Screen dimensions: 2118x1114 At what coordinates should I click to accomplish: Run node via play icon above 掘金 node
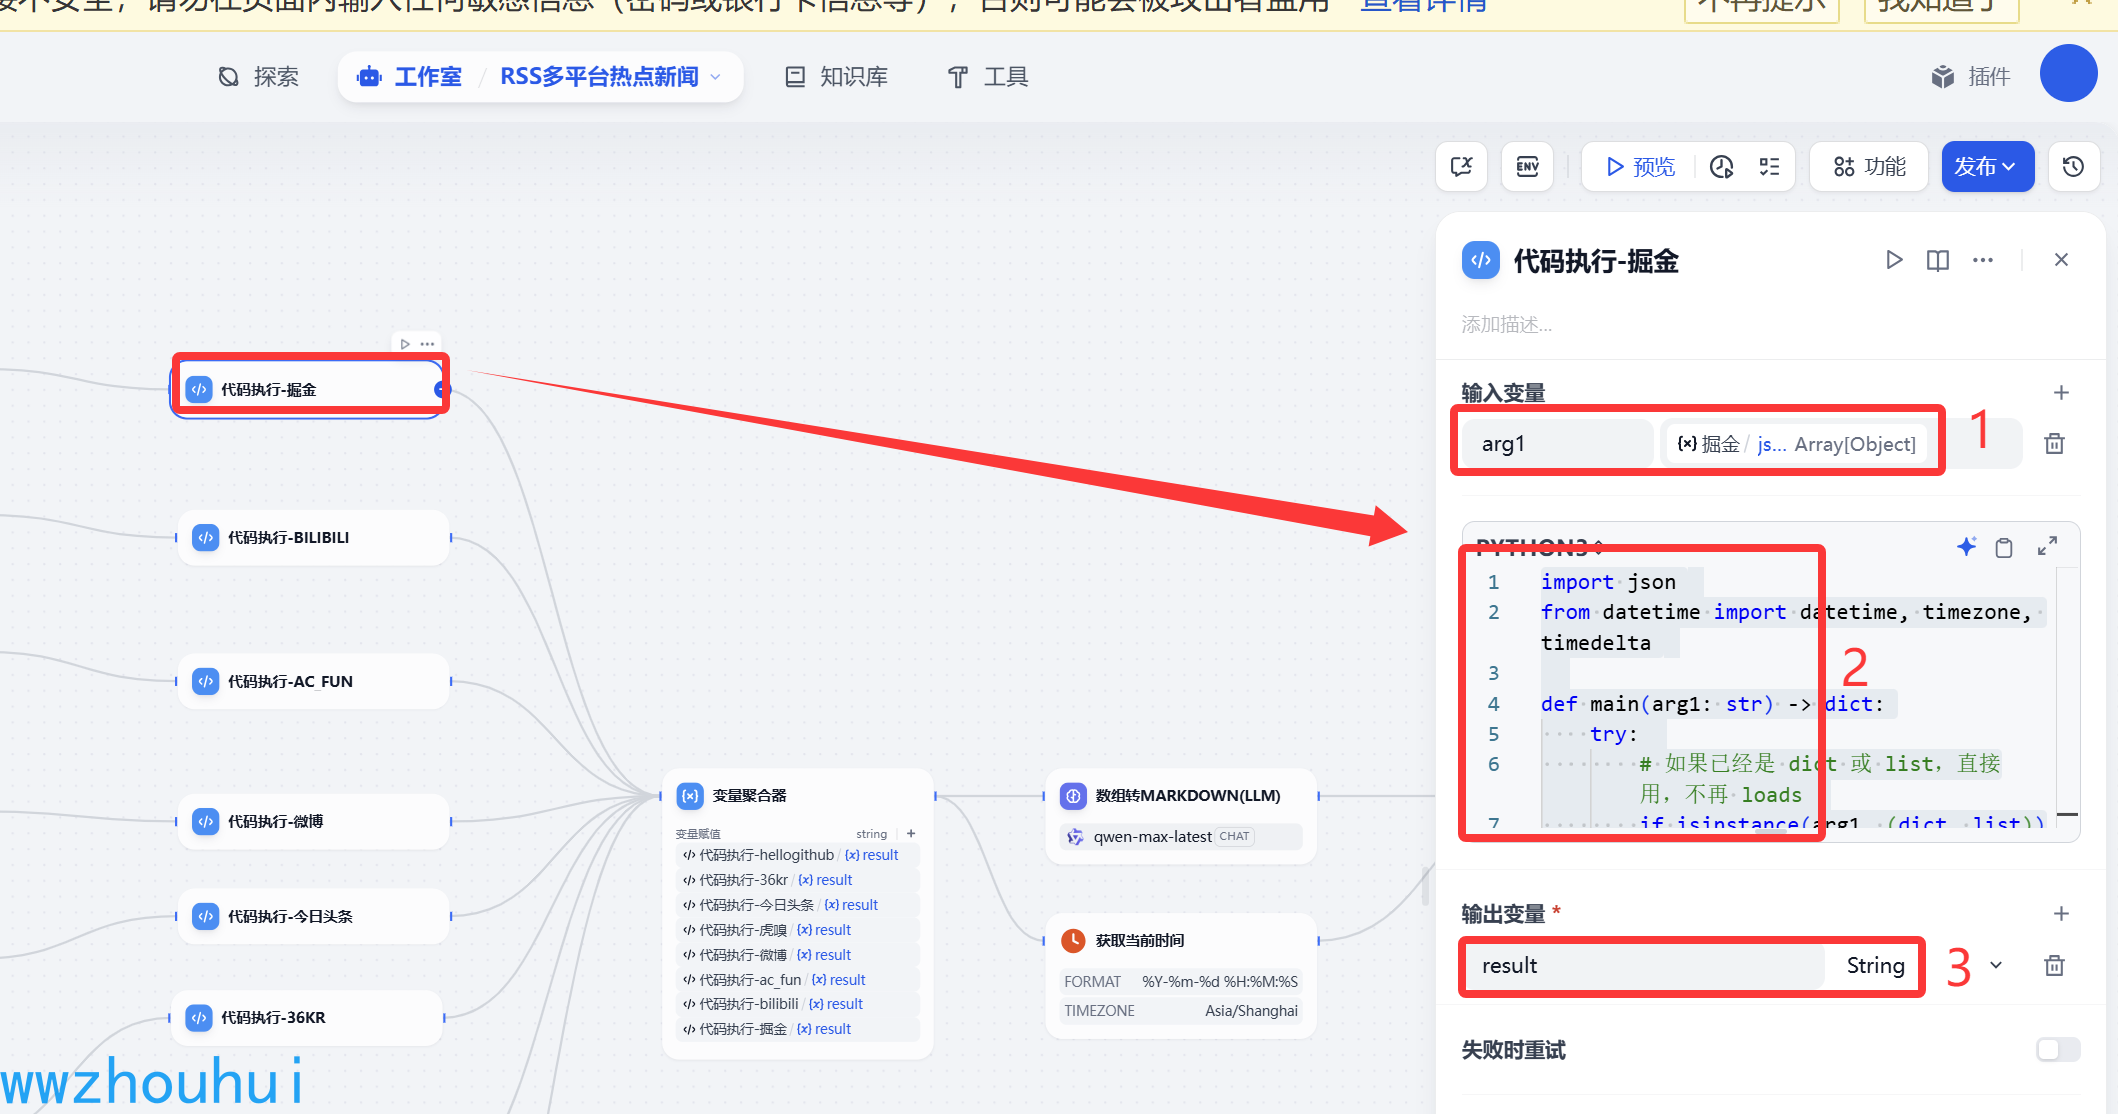point(405,344)
